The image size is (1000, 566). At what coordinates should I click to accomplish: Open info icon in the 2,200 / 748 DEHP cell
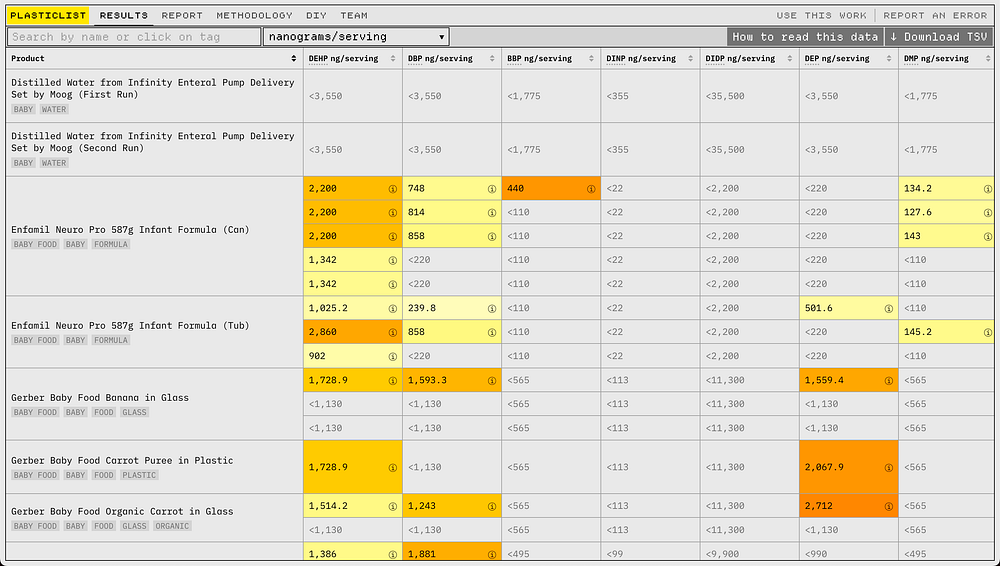(393, 189)
